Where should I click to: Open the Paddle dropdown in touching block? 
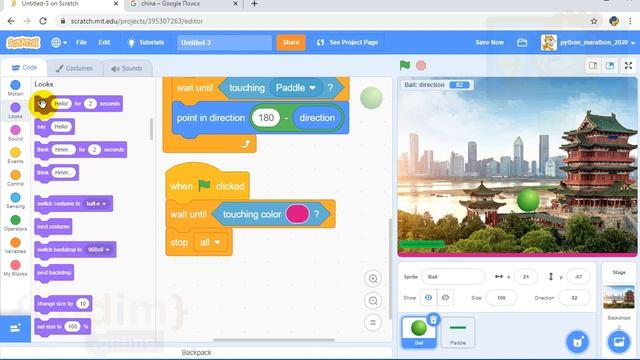(296, 88)
